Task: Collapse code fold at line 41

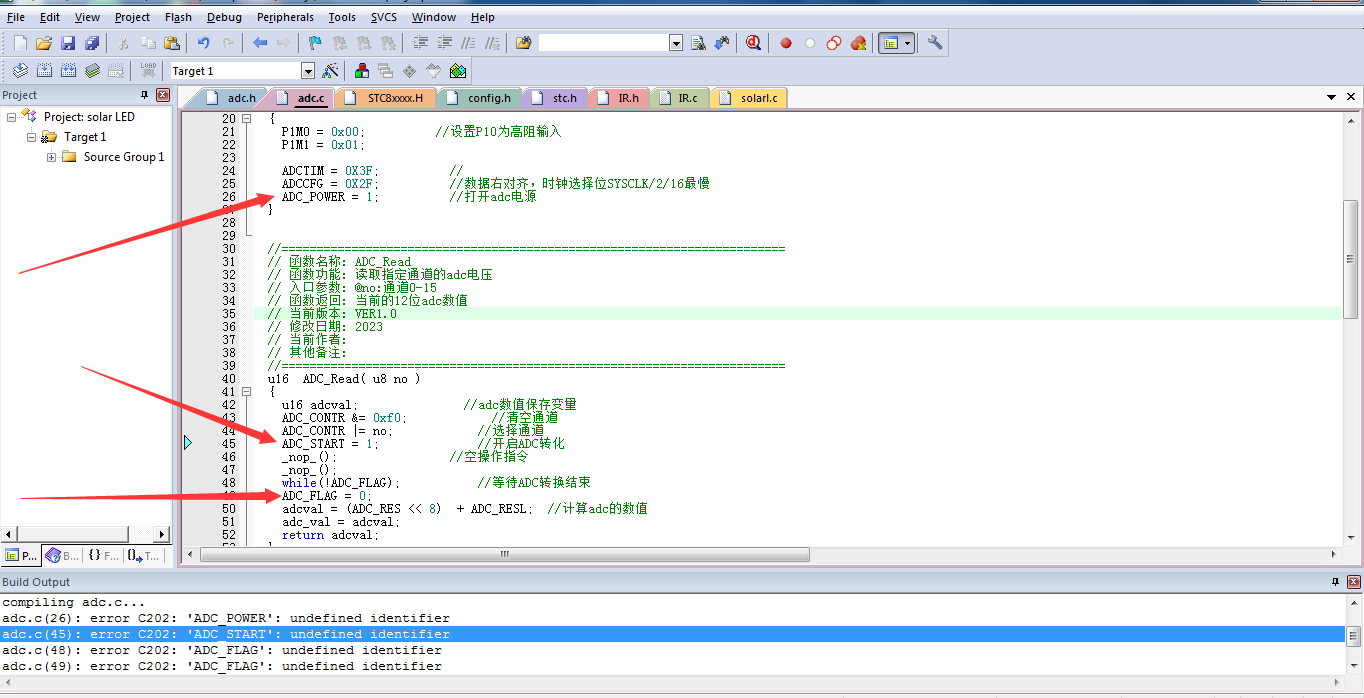Action: [247, 392]
